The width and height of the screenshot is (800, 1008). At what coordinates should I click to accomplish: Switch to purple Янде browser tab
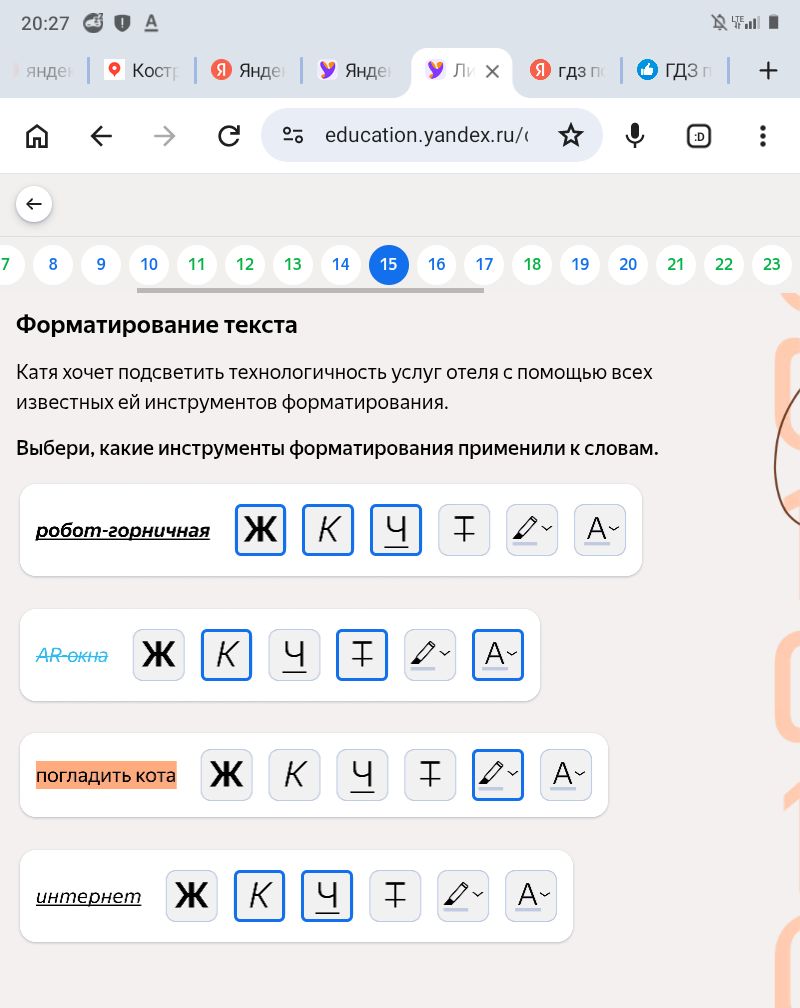[354, 70]
